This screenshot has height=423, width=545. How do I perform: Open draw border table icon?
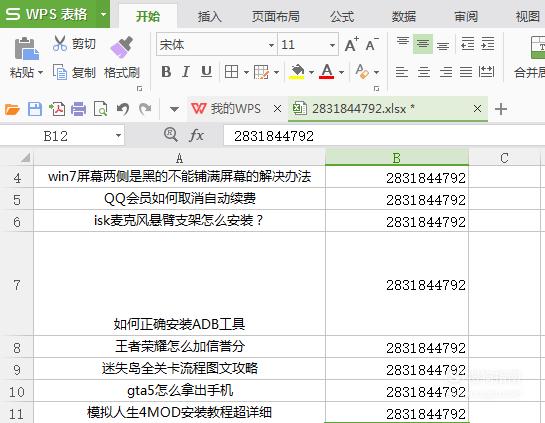pos(261,72)
